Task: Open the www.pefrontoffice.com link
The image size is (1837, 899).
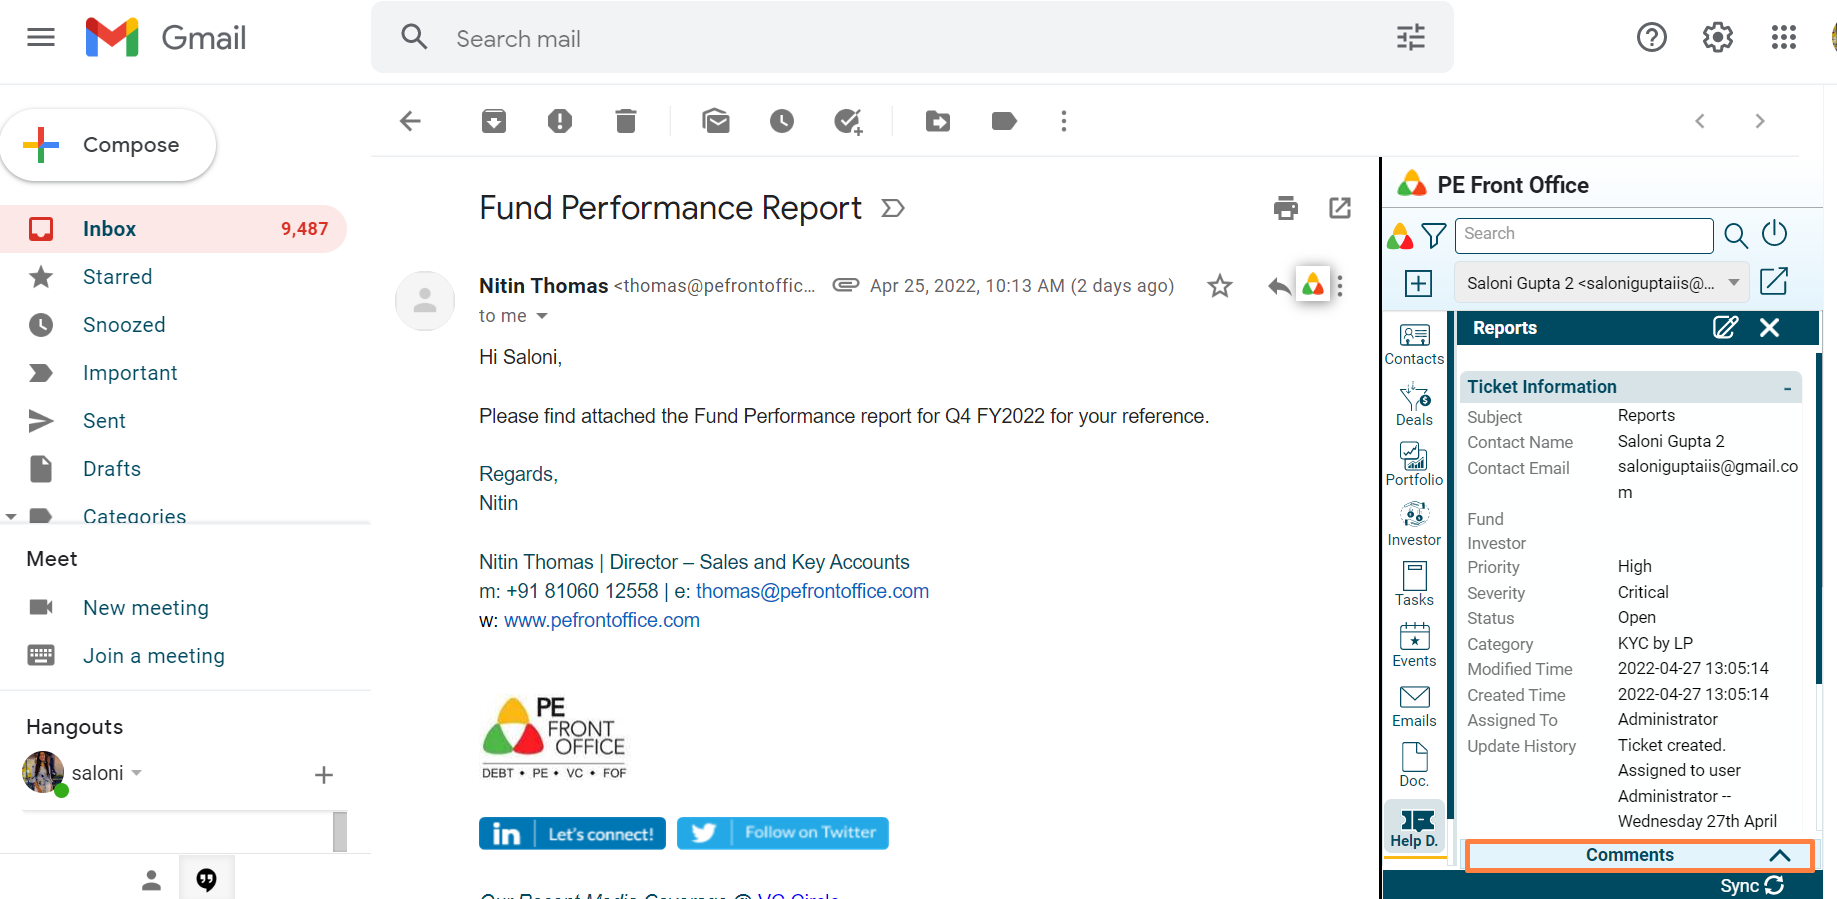Action: tap(601, 620)
